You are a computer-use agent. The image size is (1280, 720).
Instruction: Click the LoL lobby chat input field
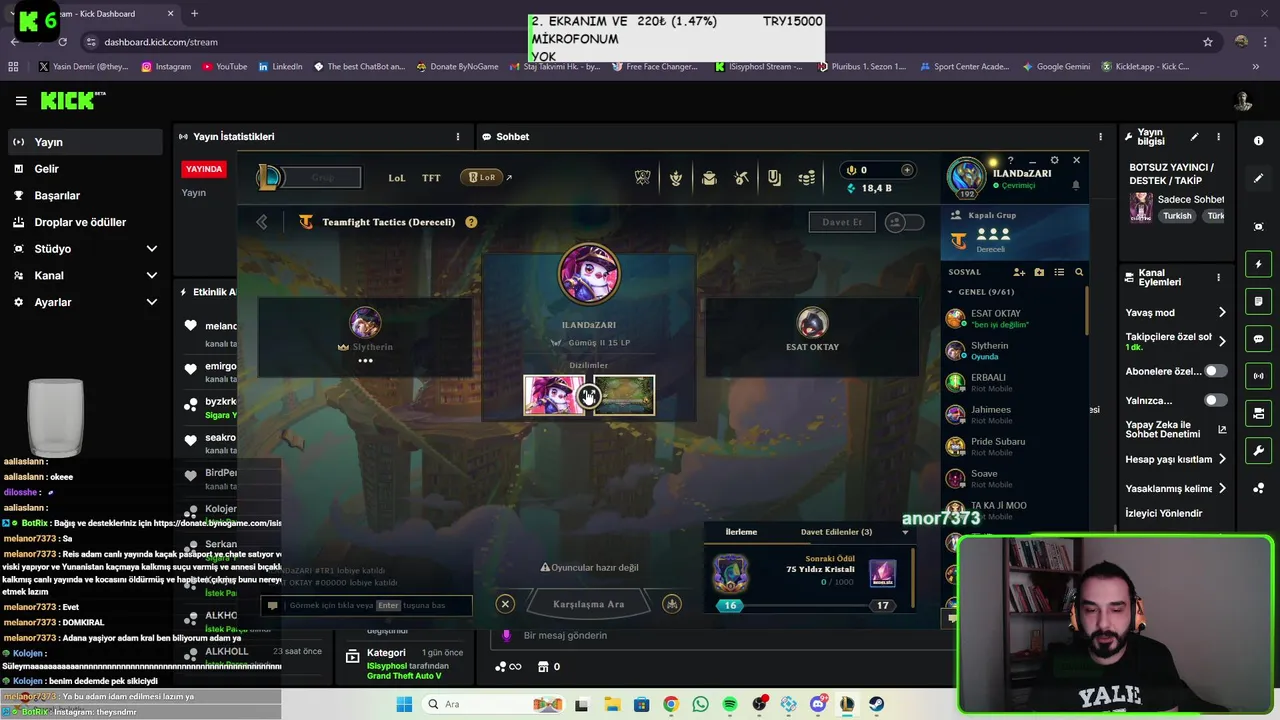(366, 605)
